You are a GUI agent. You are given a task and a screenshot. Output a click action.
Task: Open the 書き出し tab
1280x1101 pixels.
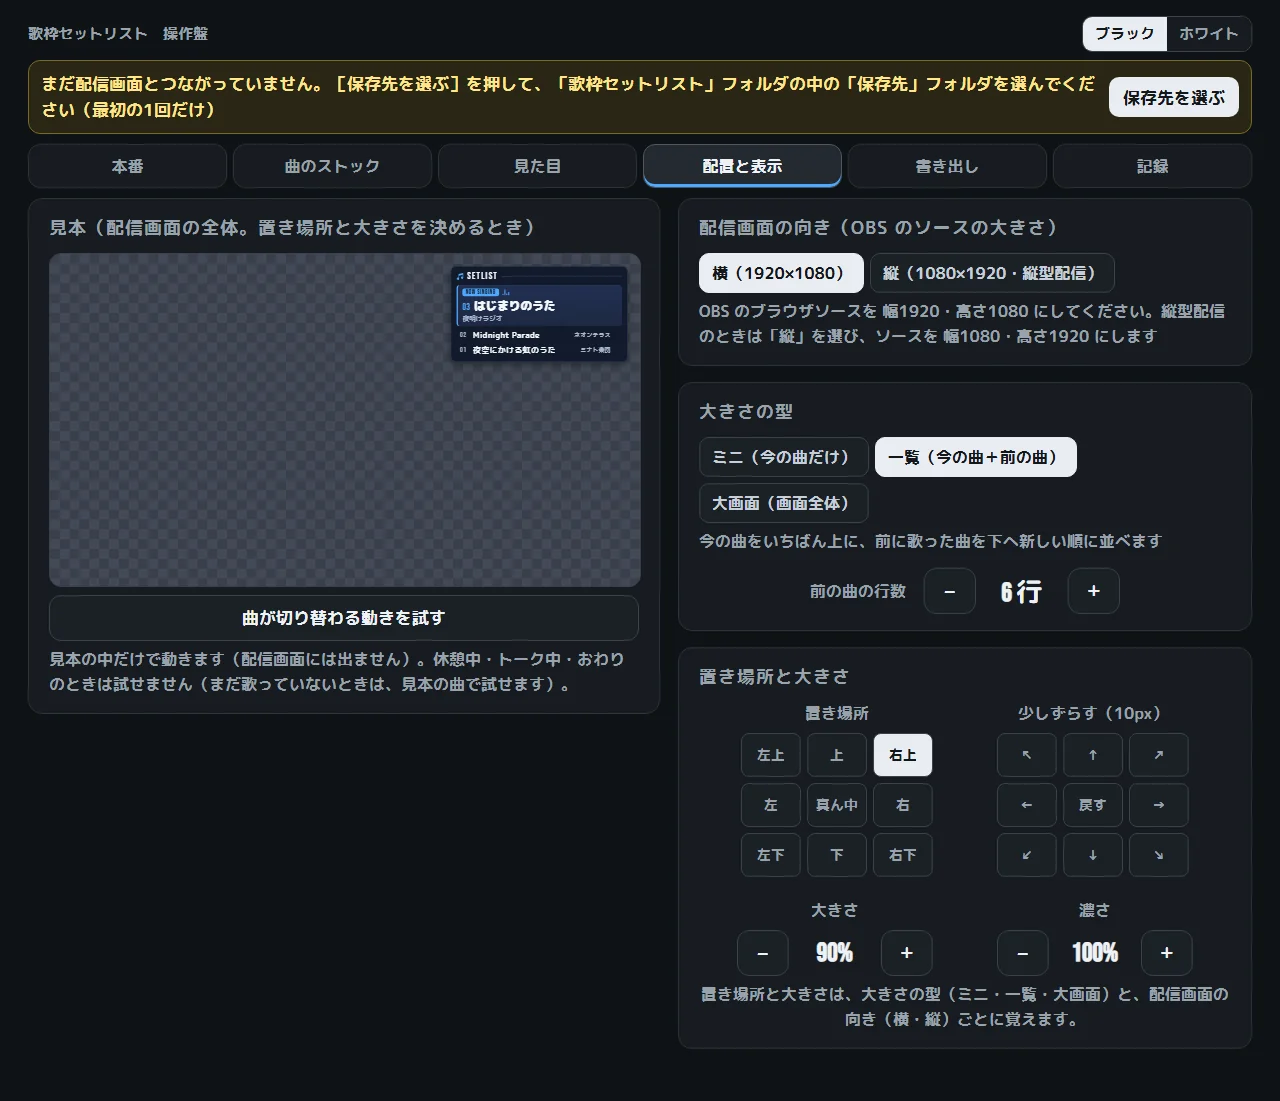tap(947, 166)
